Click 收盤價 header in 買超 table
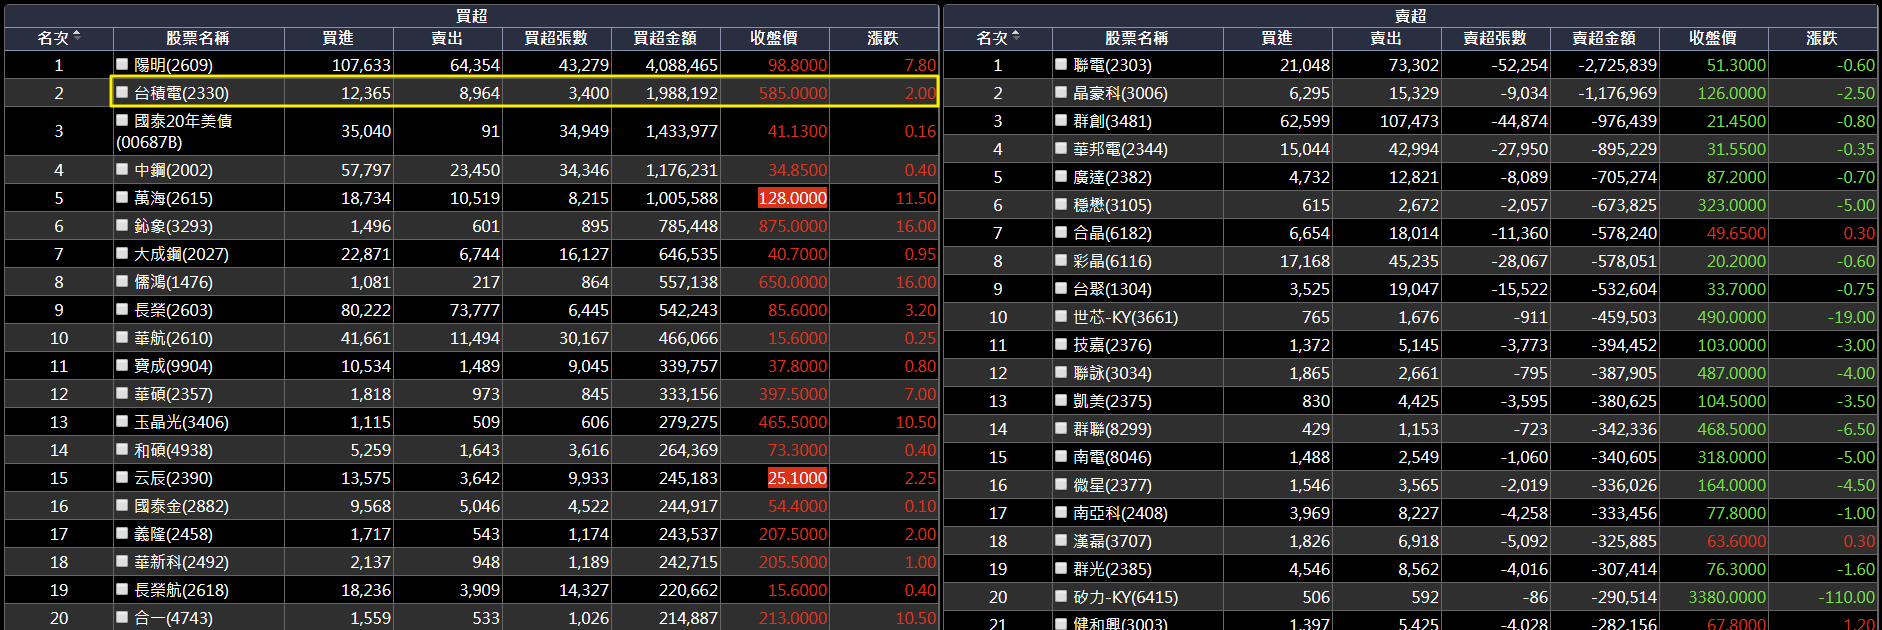 pos(774,38)
